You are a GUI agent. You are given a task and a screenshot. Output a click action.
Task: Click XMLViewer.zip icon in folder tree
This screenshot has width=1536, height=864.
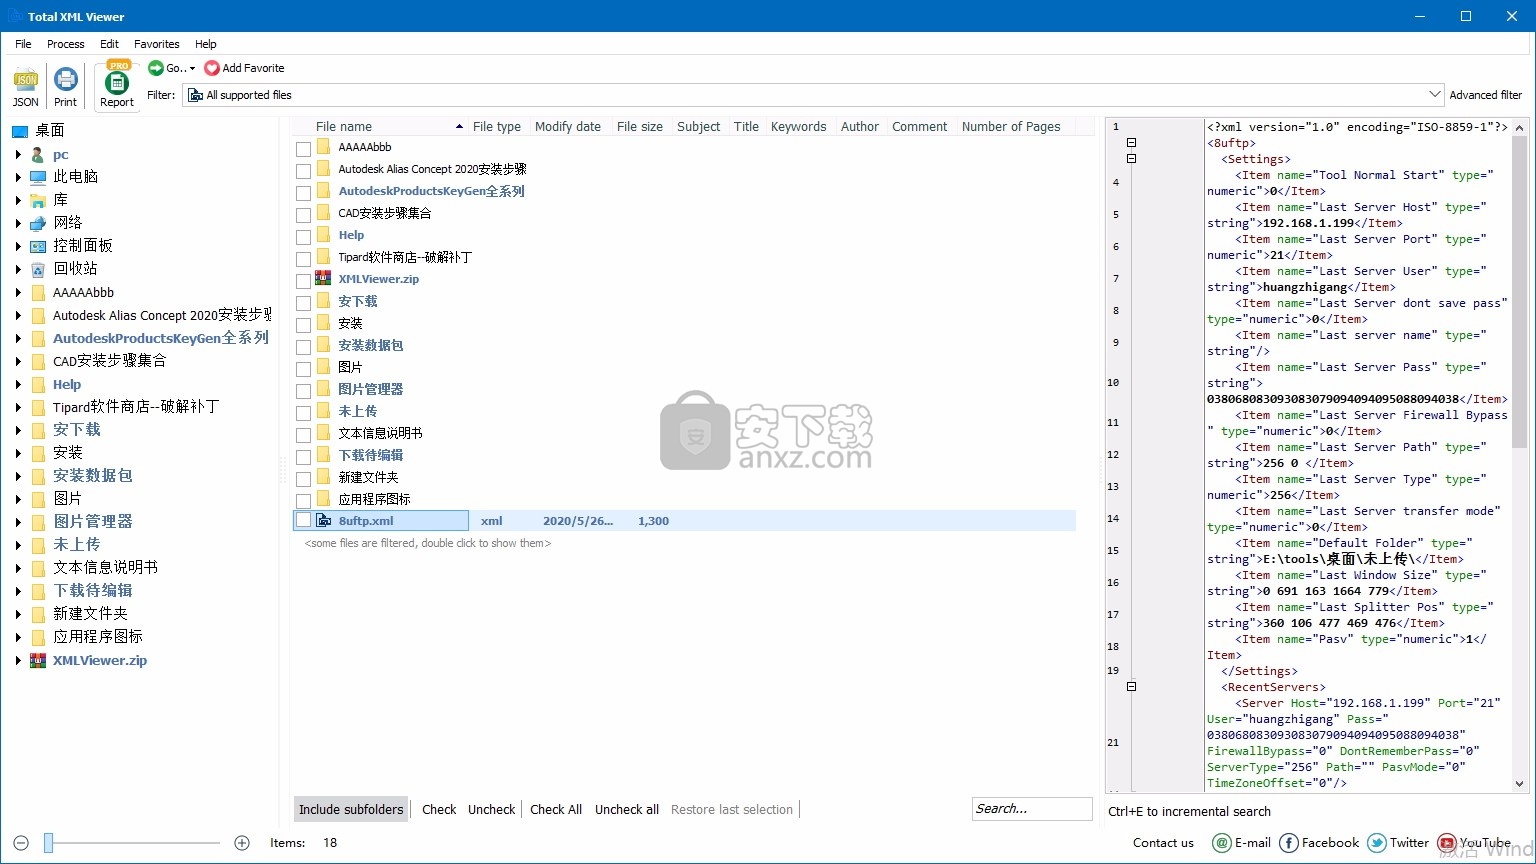click(38, 660)
